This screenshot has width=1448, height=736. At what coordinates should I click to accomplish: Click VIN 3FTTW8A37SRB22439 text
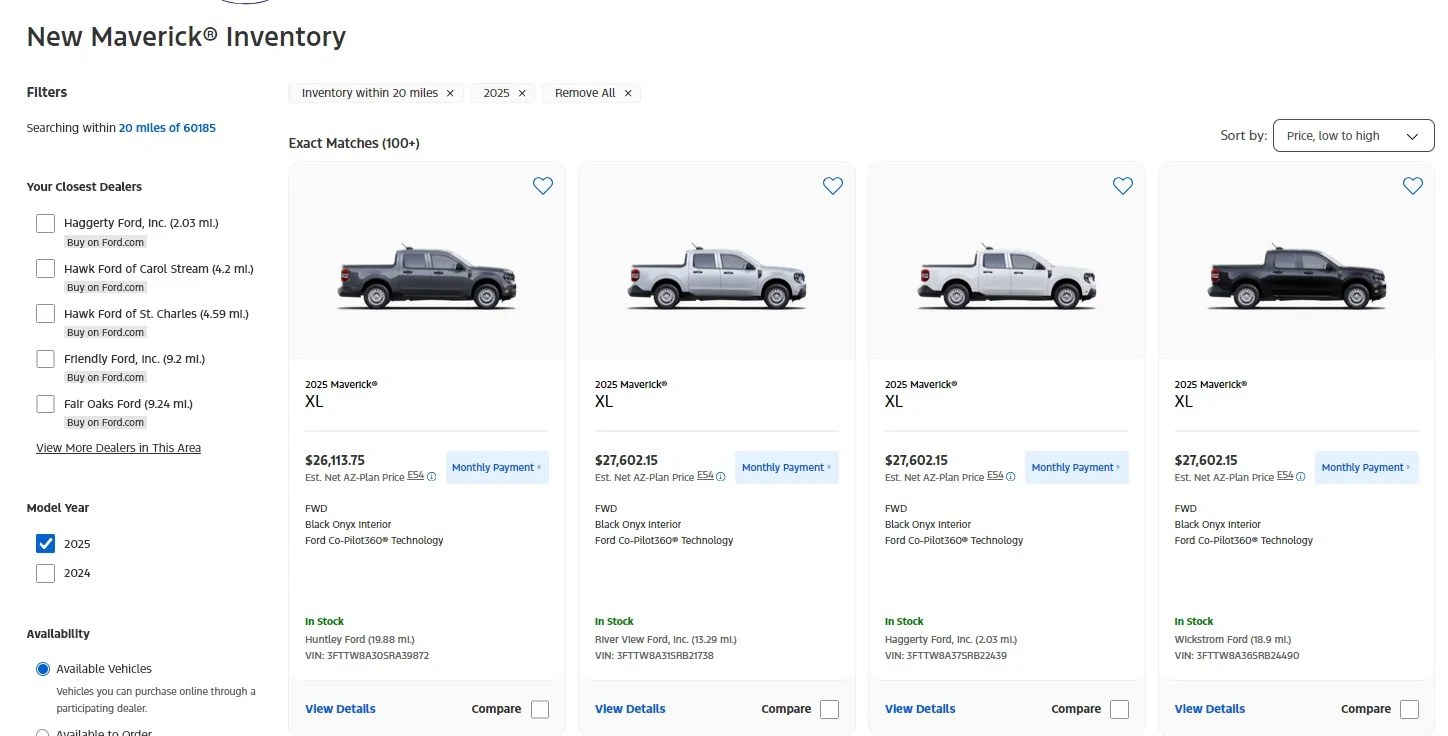tap(946, 656)
